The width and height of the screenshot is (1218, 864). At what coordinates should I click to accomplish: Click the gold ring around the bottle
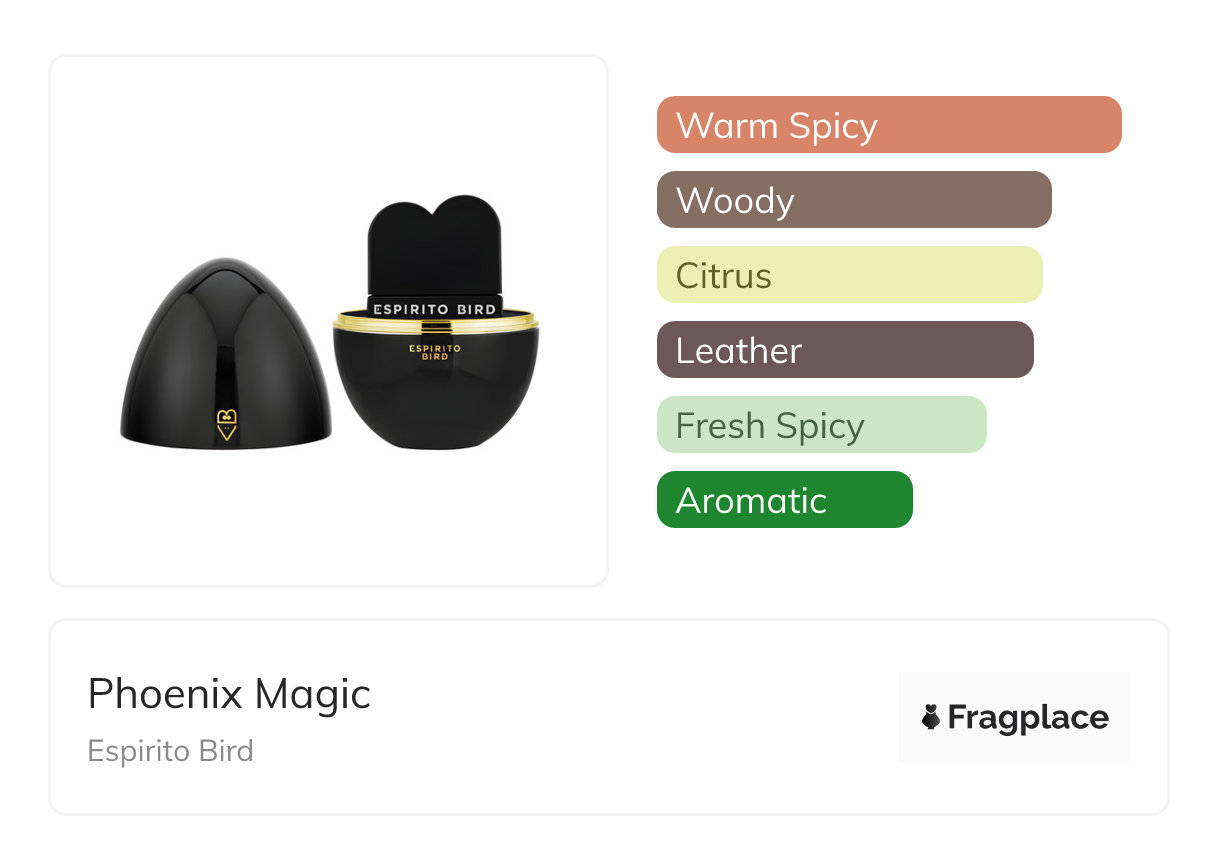point(436,322)
